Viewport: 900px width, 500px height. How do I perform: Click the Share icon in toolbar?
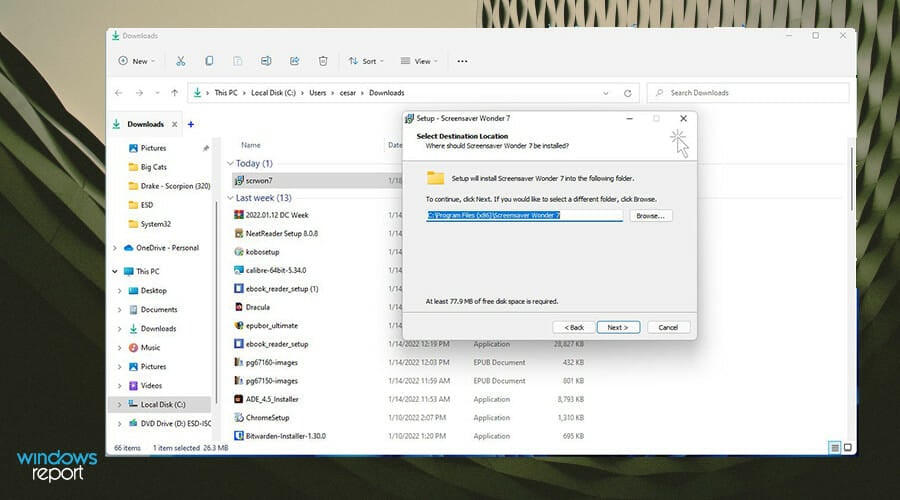[x=295, y=61]
